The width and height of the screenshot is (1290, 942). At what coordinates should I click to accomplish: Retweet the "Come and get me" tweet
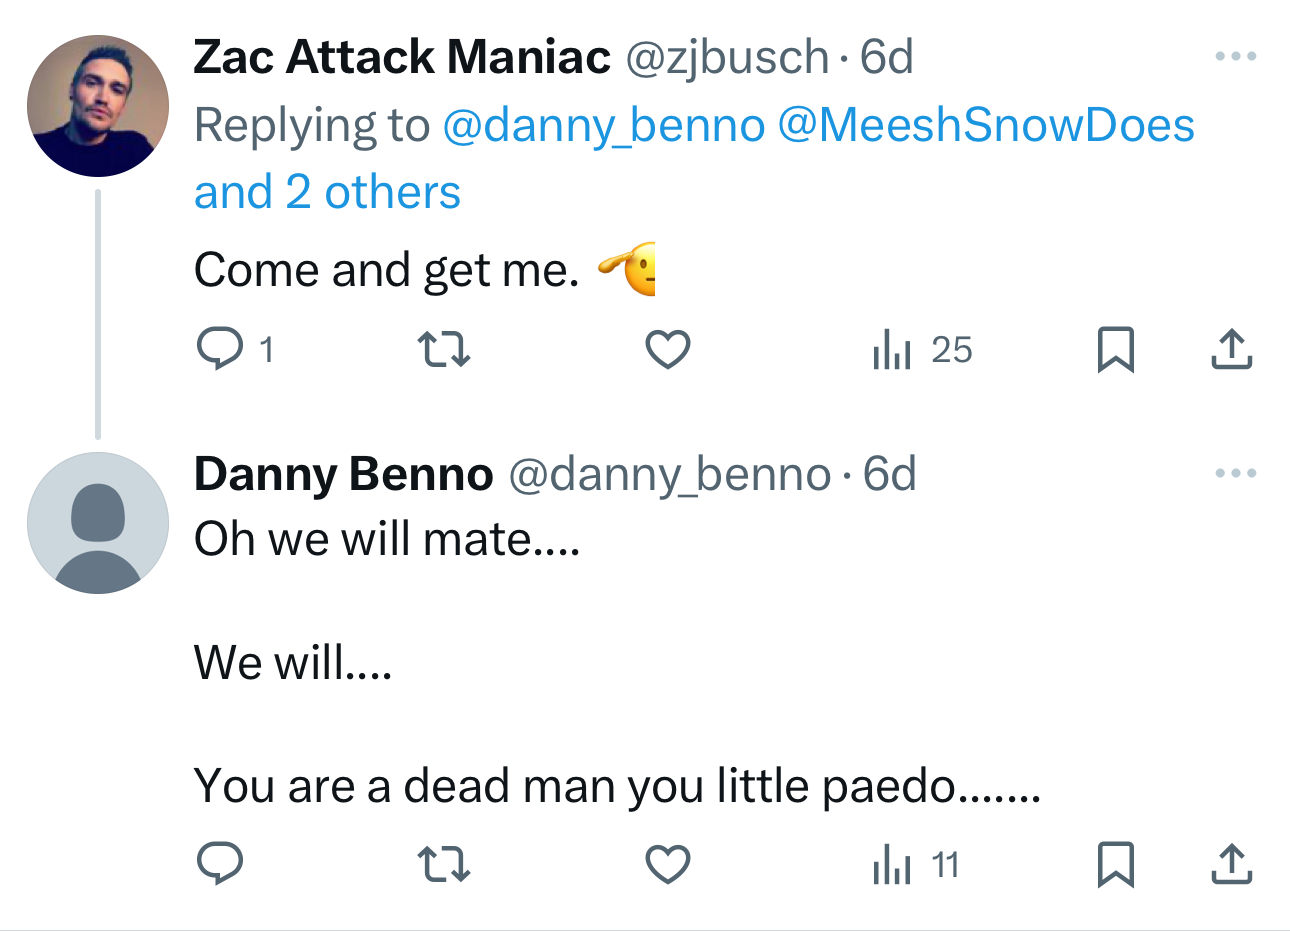(x=443, y=350)
